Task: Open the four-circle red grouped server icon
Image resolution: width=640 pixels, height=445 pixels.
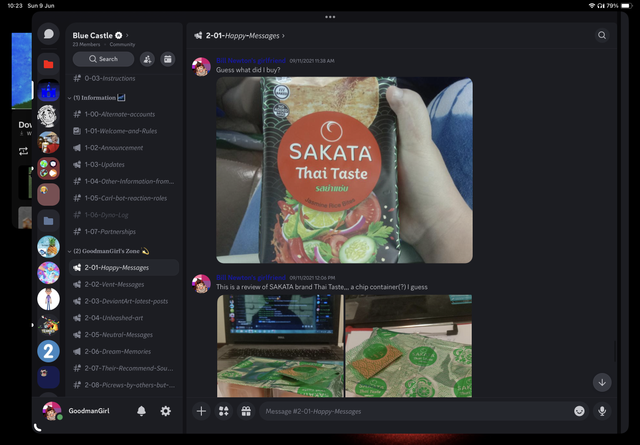Action: point(49,168)
